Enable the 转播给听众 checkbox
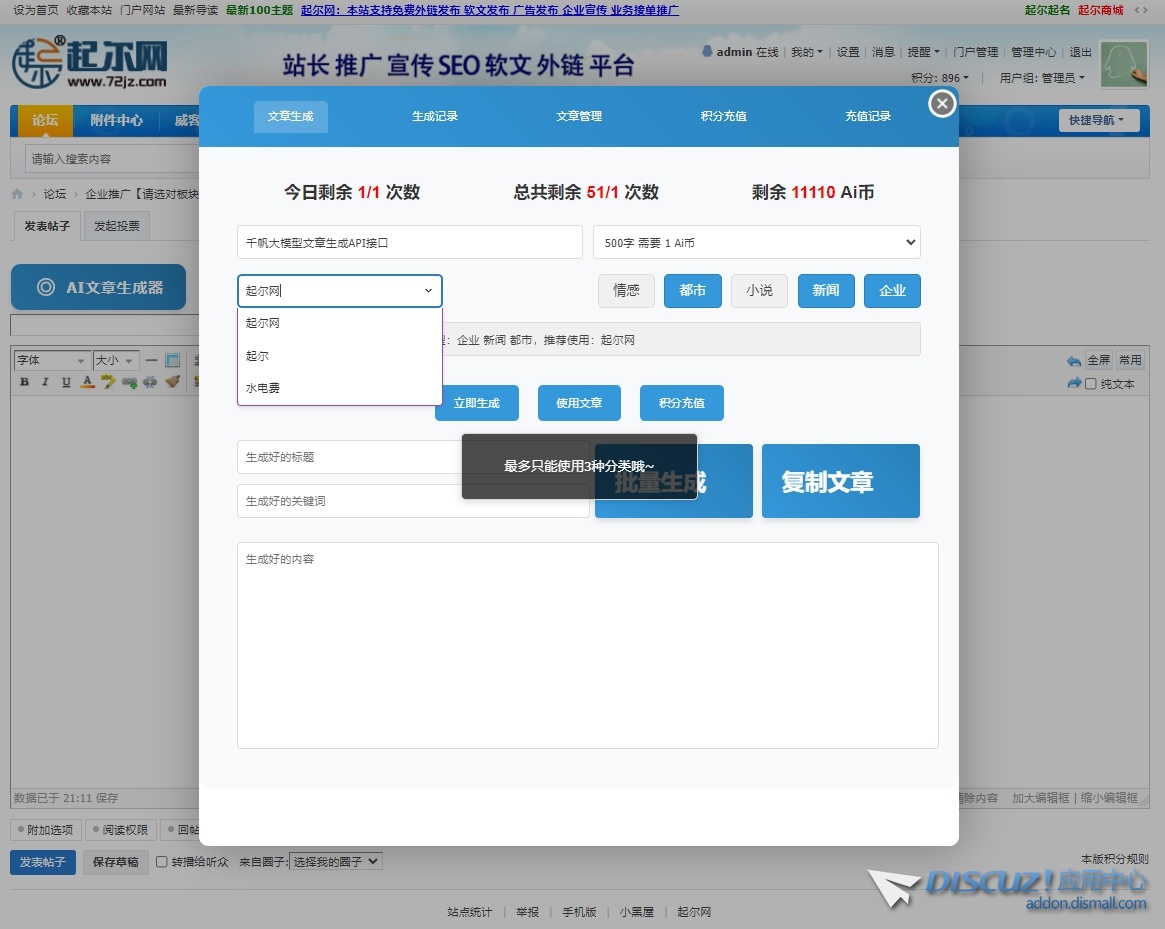This screenshot has width=1165, height=929. coord(162,862)
